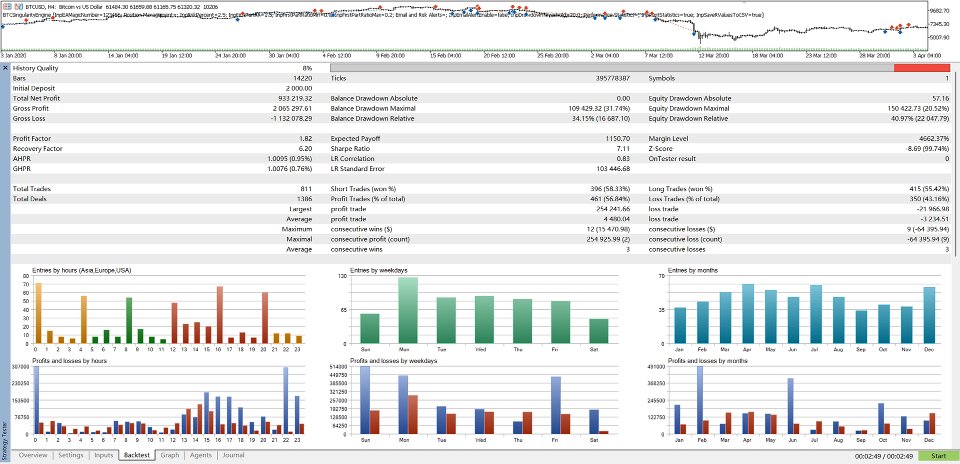Click the History Quality 8% value

307,68
